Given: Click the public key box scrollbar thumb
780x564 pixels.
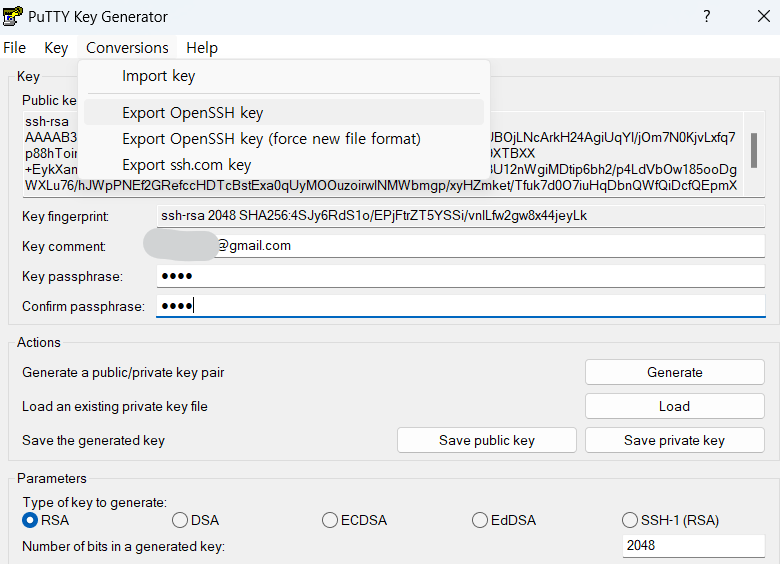Looking at the screenshot, I should pos(754,150).
